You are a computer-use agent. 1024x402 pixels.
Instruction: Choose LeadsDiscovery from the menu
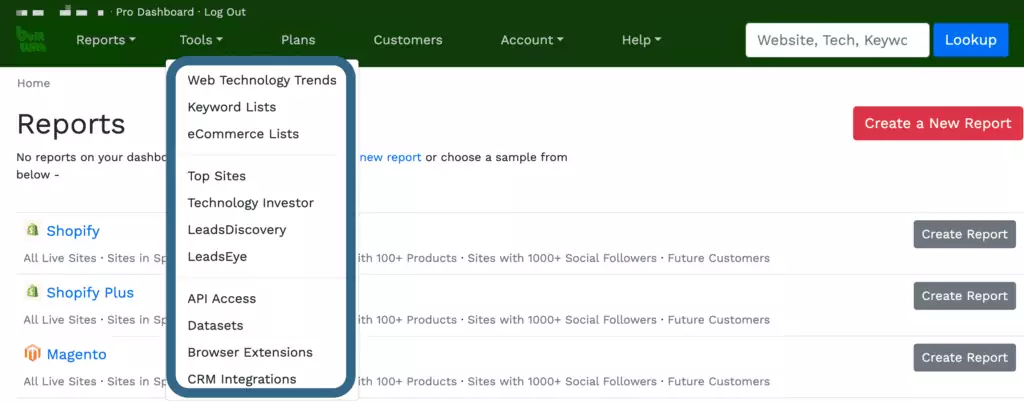(x=237, y=230)
